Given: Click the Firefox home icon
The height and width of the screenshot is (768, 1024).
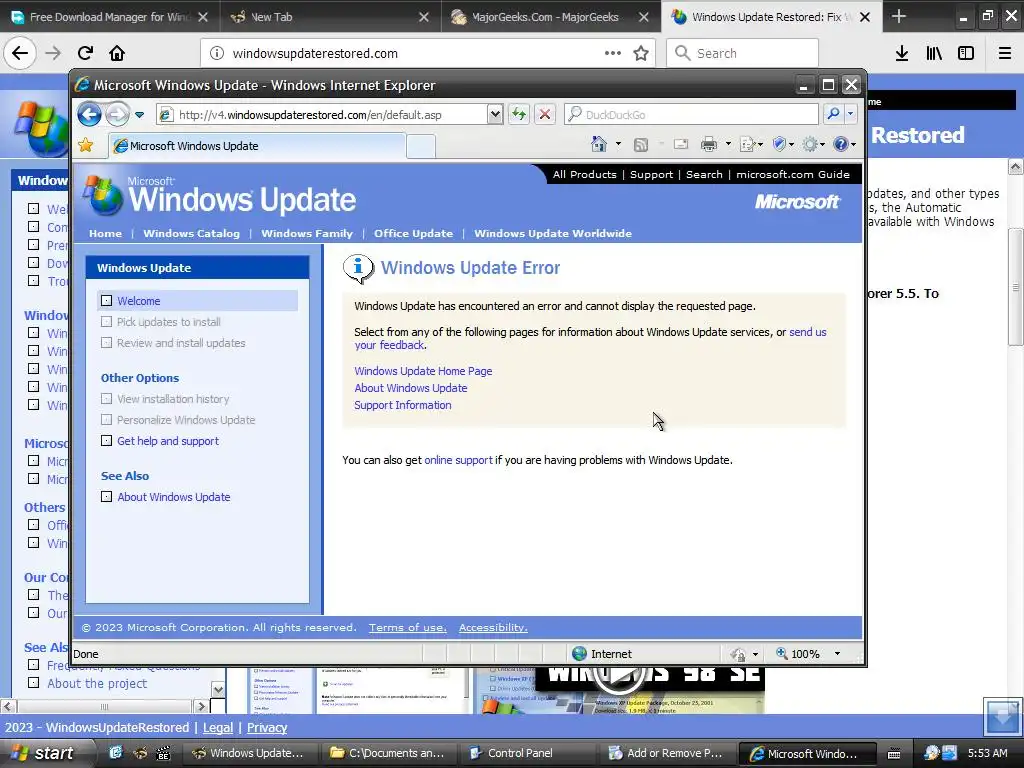Looking at the screenshot, I should pos(117,53).
